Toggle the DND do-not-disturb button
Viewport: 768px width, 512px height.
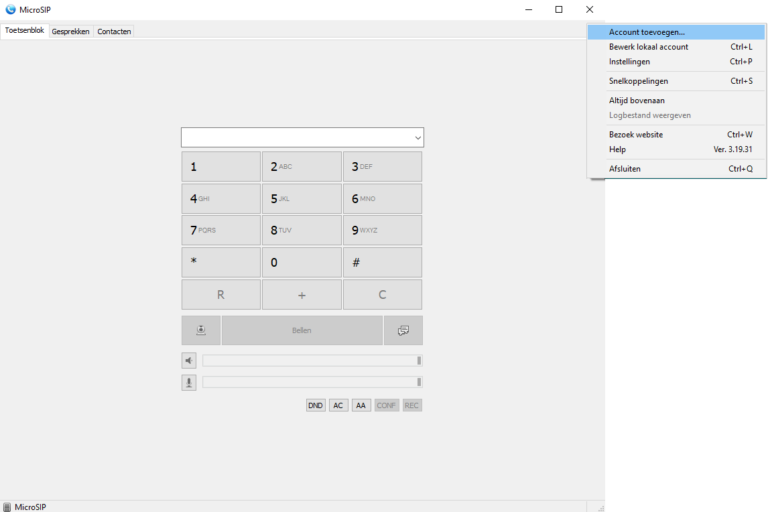pyautogui.click(x=315, y=405)
